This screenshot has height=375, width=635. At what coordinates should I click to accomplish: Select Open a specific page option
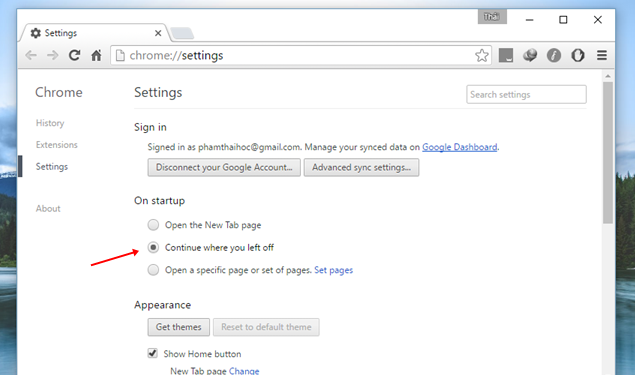point(153,270)
